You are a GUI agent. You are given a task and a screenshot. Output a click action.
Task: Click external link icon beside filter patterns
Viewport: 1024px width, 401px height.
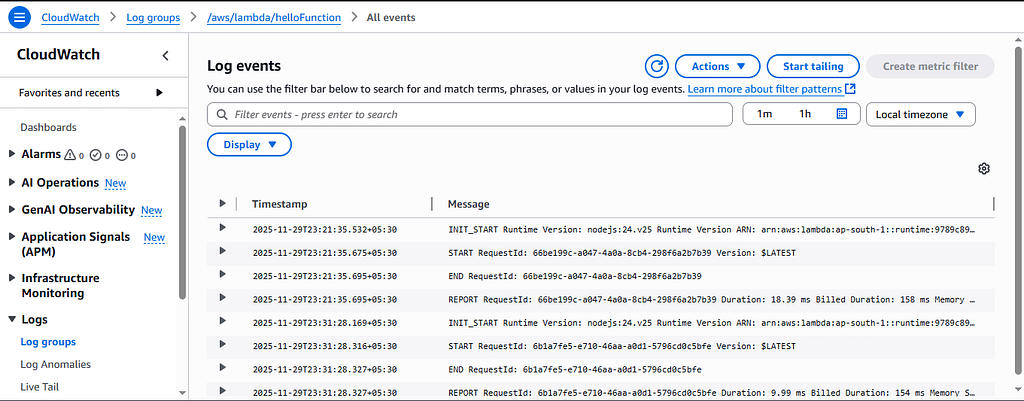(x=850, y=88)
